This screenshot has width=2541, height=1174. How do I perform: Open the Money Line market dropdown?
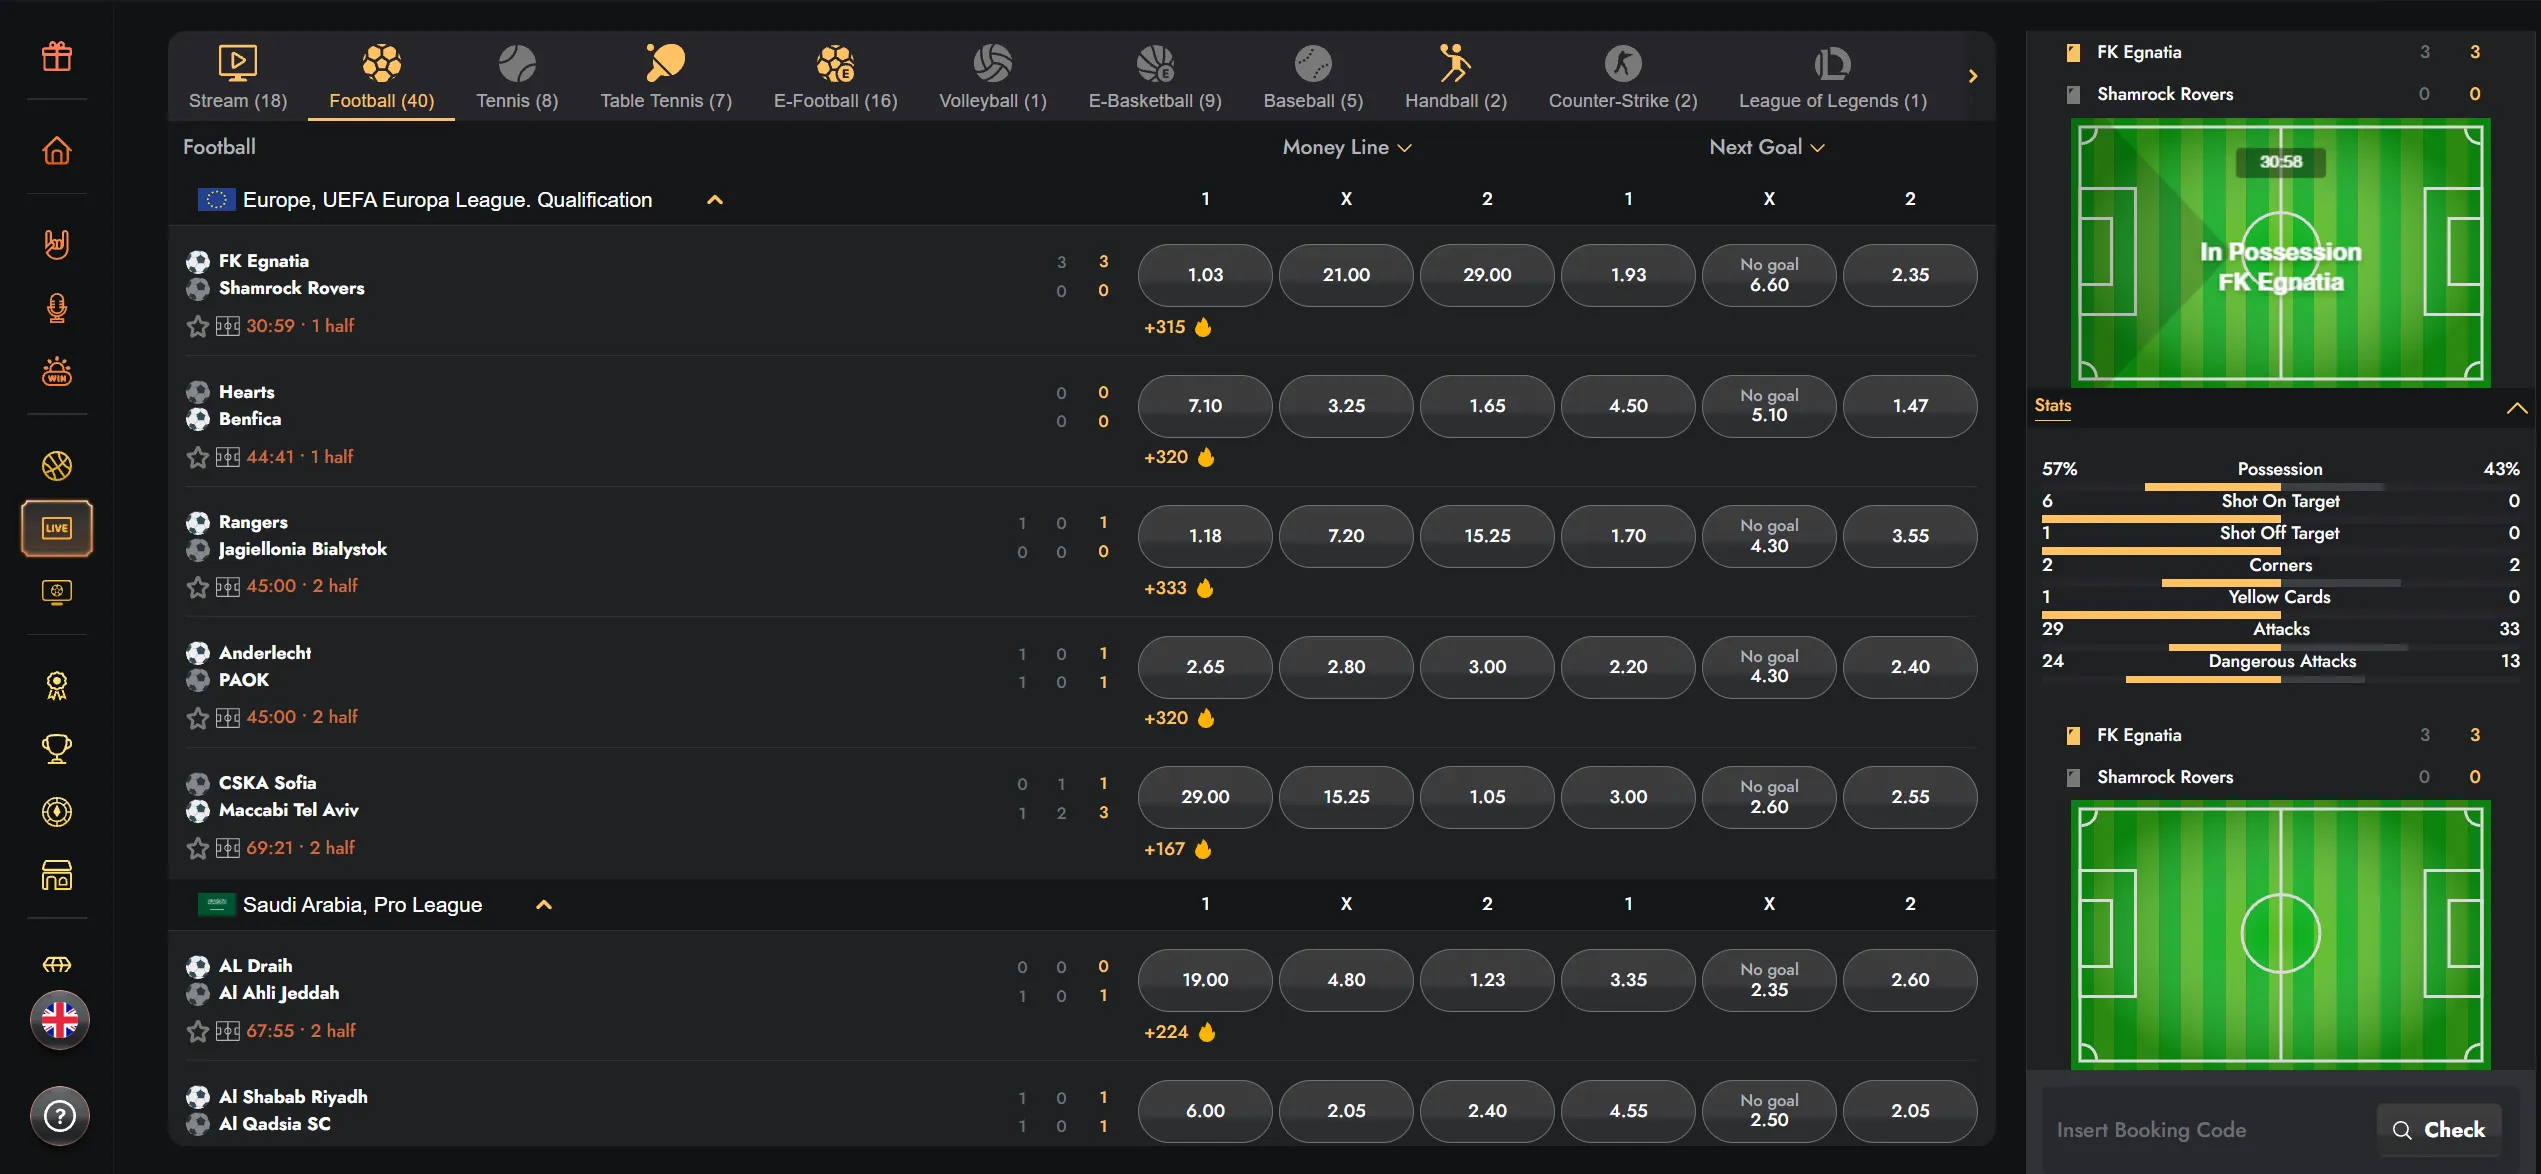coord(1346,147)
